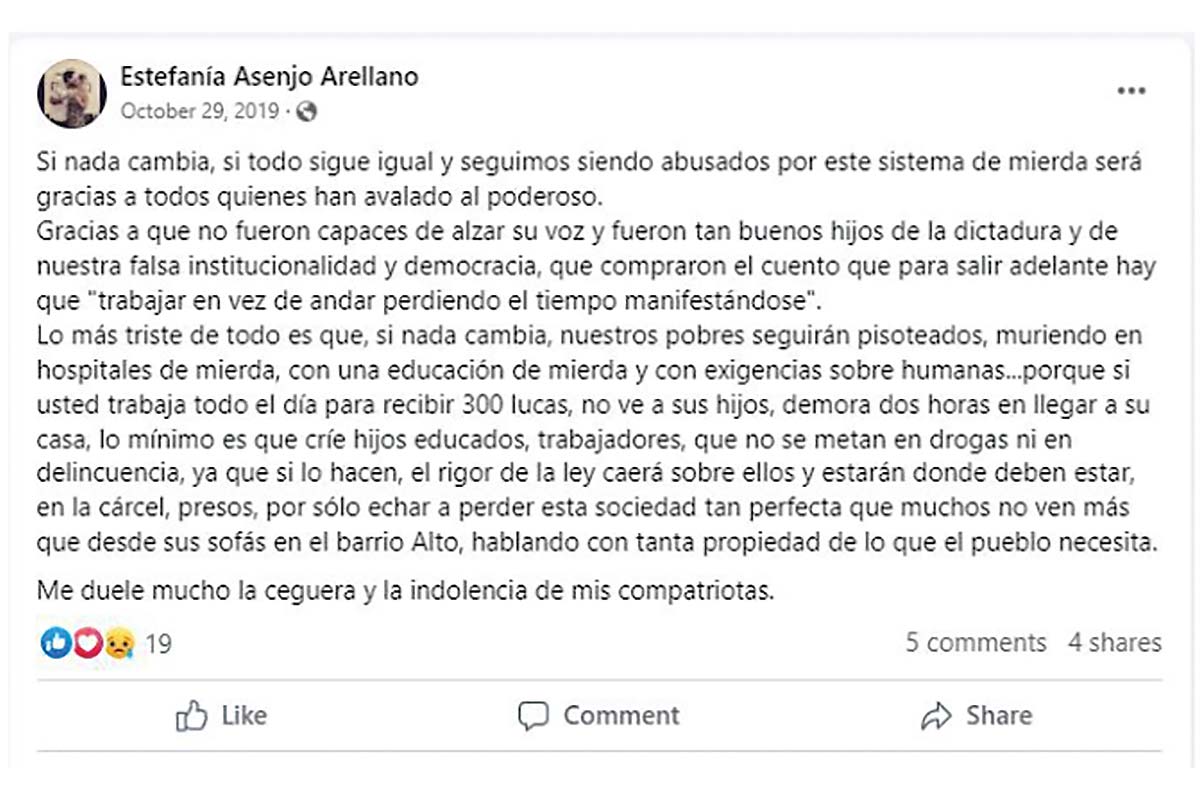Open the three-dot post options menu
The image size is (1200, 800).
[1131, 91]
